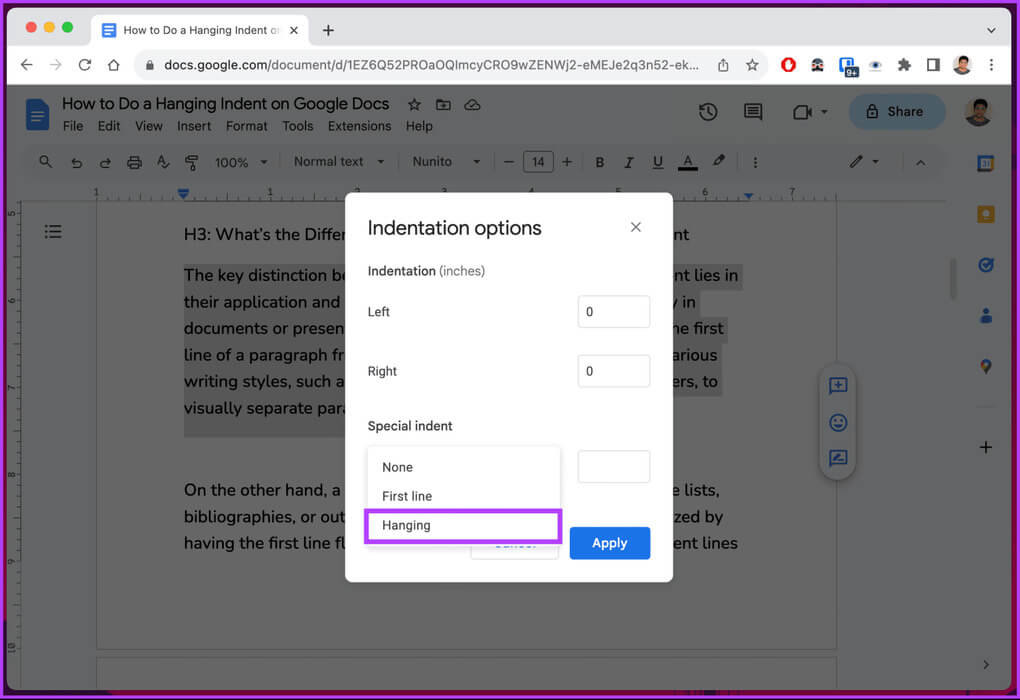
Task: Click the Right indentation input field
Action: 613,371
